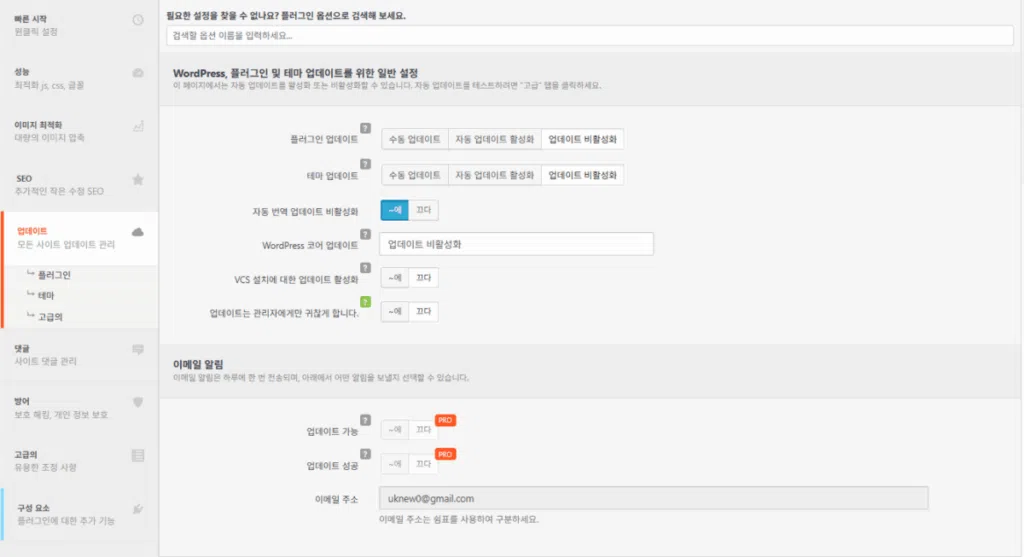Select 자동 업데이트 활성화 for 플러그인 업데이트
The width and height of the screenshot is (1024, 557).
(x=494, y=140)
